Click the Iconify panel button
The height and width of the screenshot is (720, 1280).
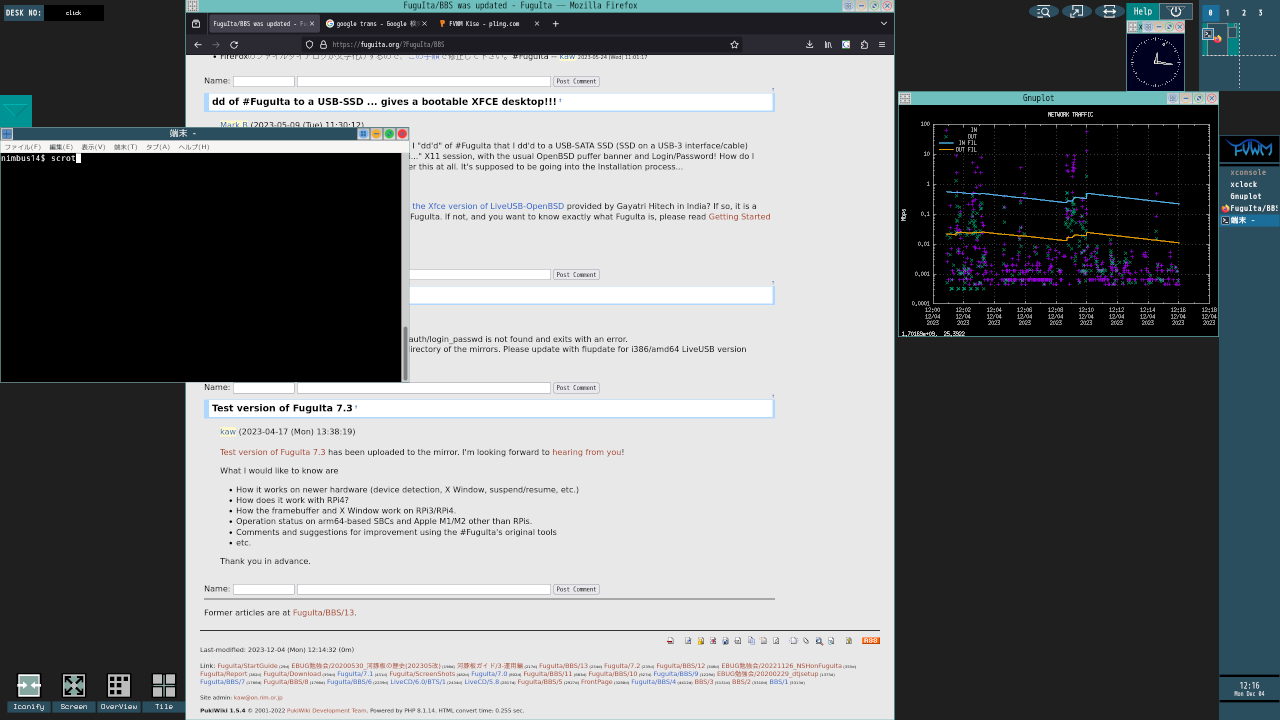29,691
